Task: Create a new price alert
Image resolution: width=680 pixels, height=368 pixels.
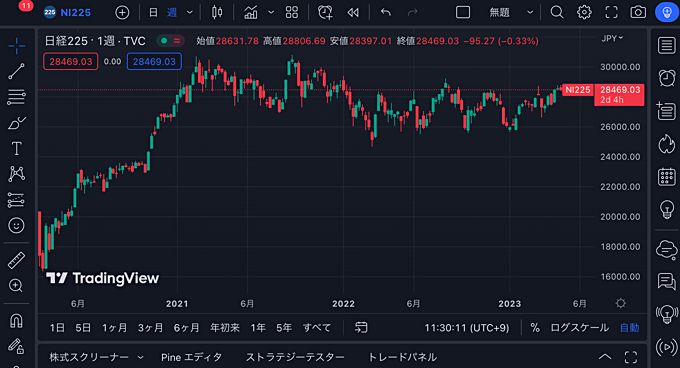Action: pyautogui.click(x=325, y=13)
